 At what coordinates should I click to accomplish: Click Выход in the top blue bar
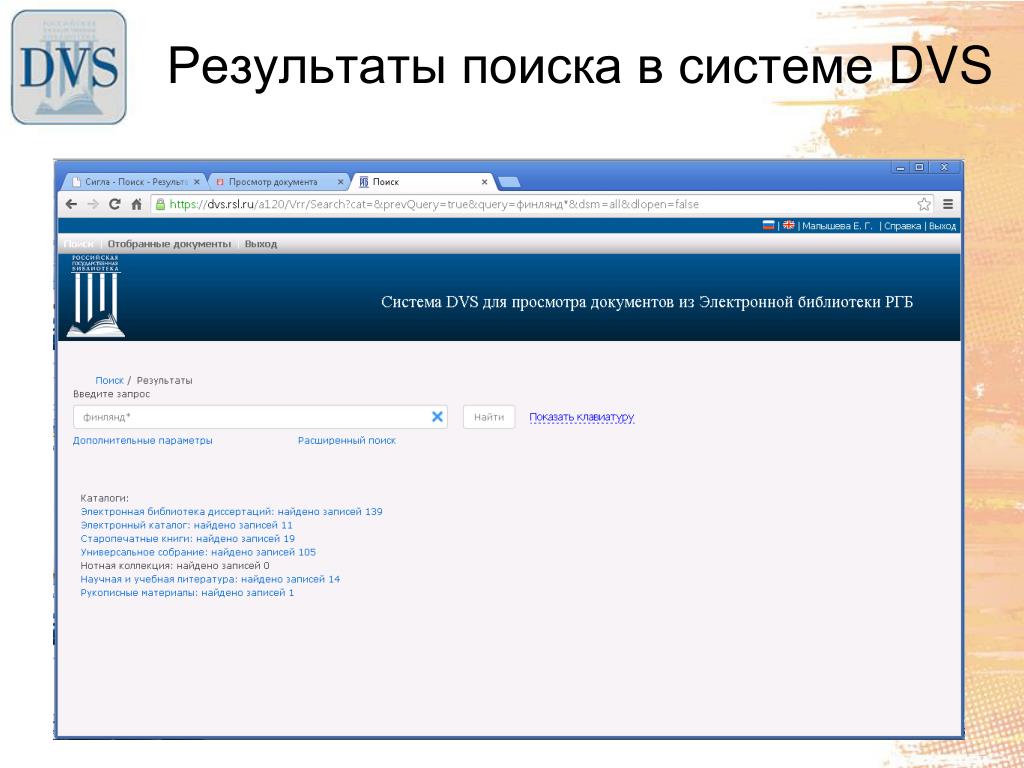942,226
